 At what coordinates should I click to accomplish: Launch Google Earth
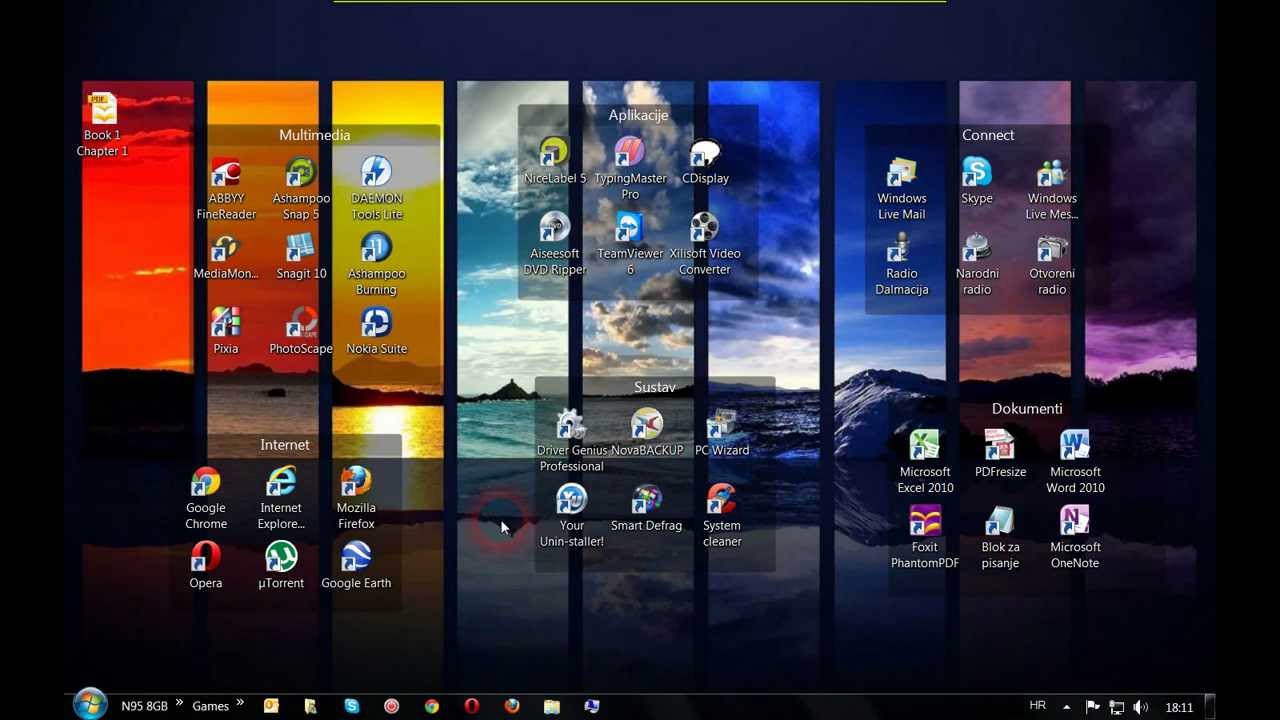356,565
